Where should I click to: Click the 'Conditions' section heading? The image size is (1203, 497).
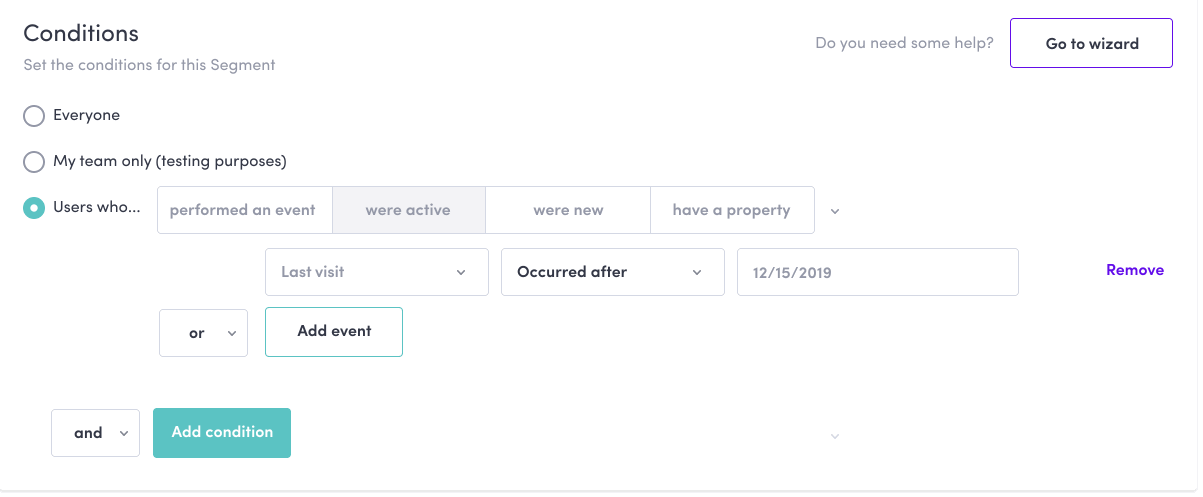tap(81, 33)
